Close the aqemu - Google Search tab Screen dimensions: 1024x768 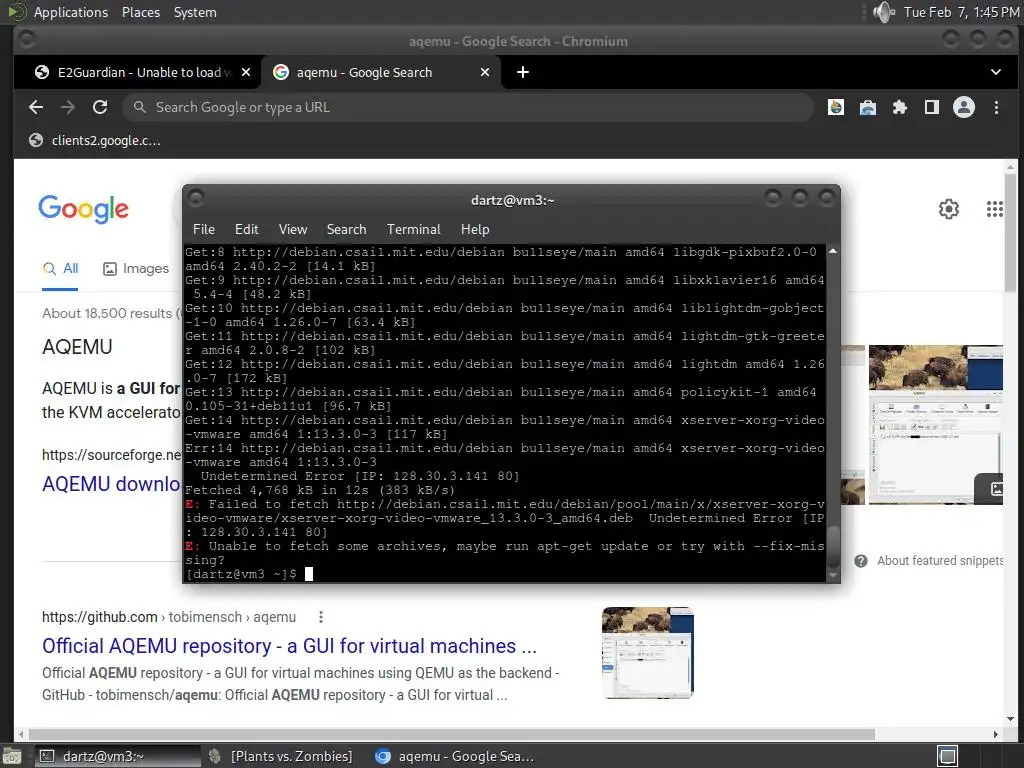485,72
